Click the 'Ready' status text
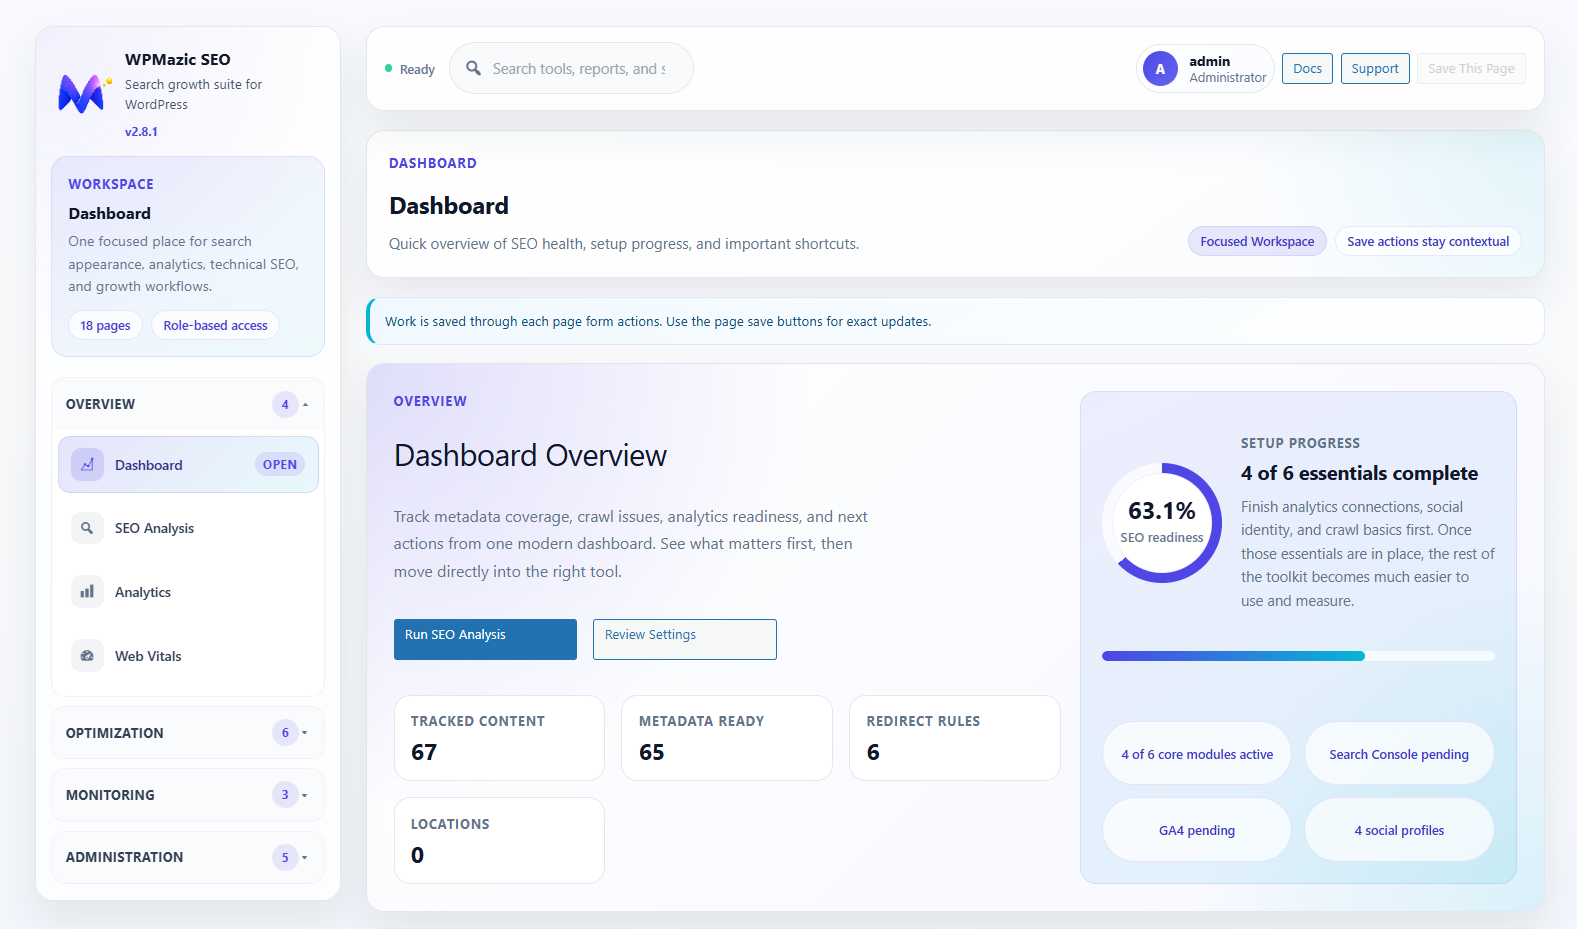 417,69
